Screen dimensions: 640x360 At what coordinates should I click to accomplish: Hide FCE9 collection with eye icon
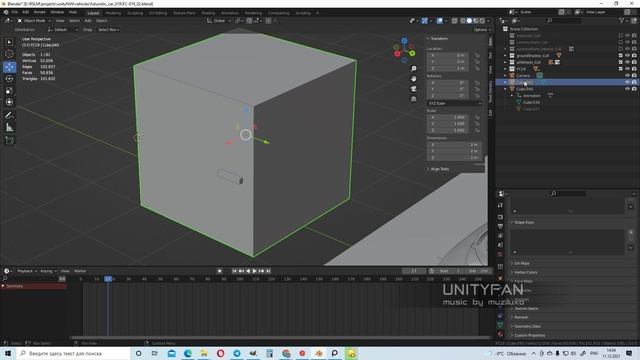pyautogui.click(x=627, y=69)
